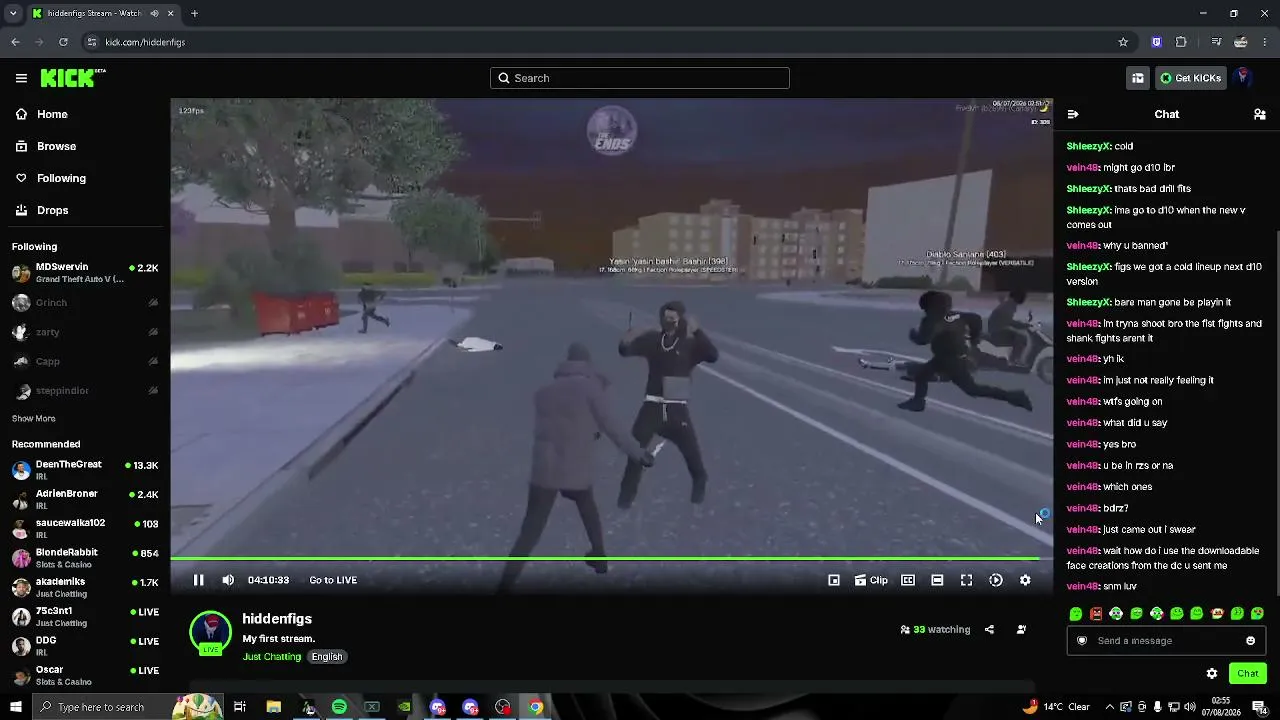Open akademiks recommended channel
Screen dimensions: 1280x720
pos(85,587)
